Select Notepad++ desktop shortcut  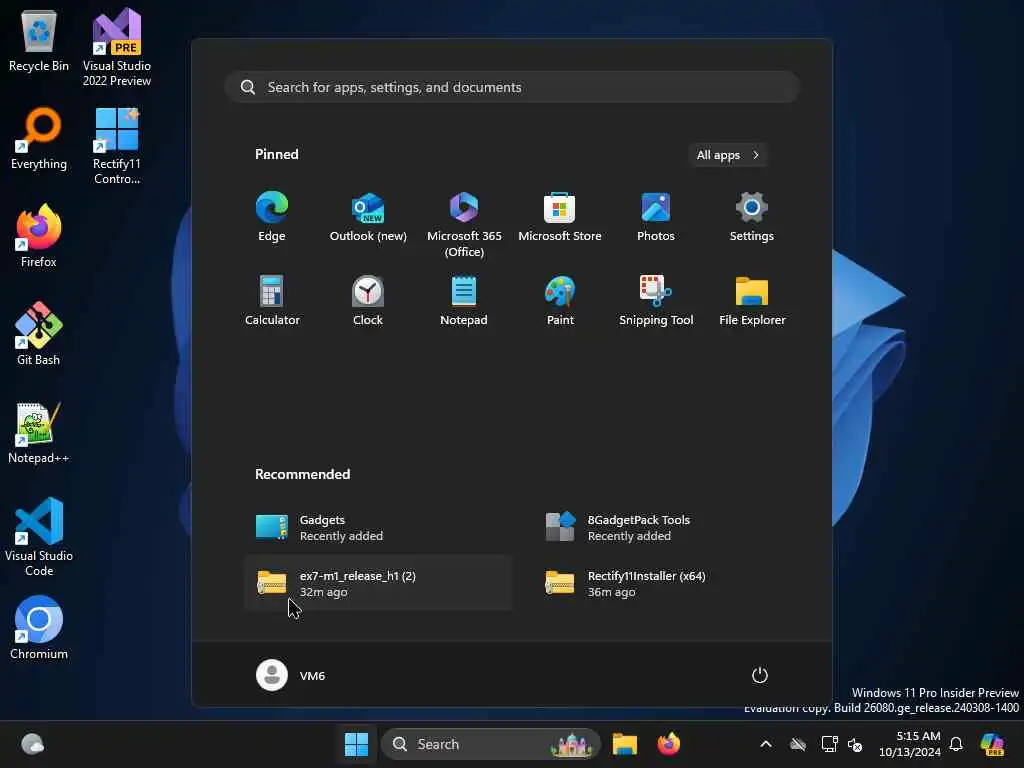point(39,432)
